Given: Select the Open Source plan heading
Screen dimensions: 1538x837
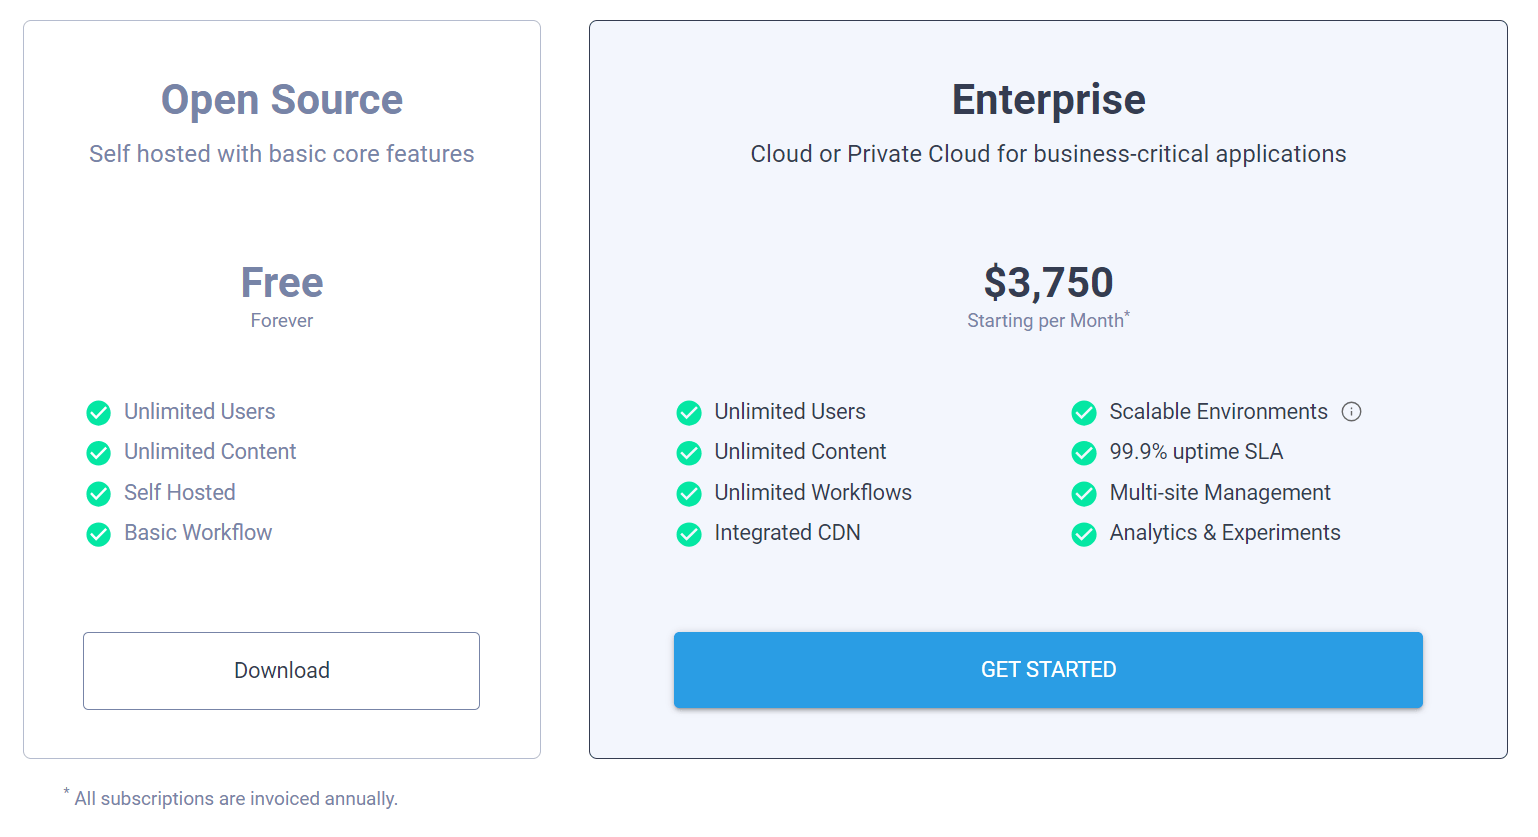Looking at the screenshot, I should [281, 100].
